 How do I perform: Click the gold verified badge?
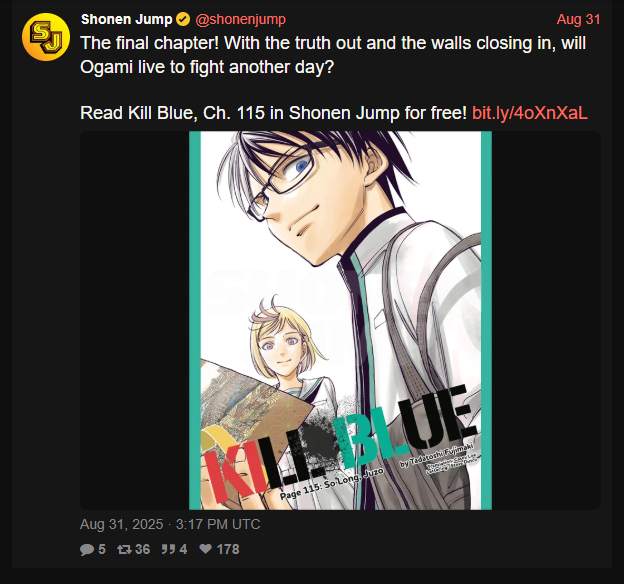coord(183,20)
